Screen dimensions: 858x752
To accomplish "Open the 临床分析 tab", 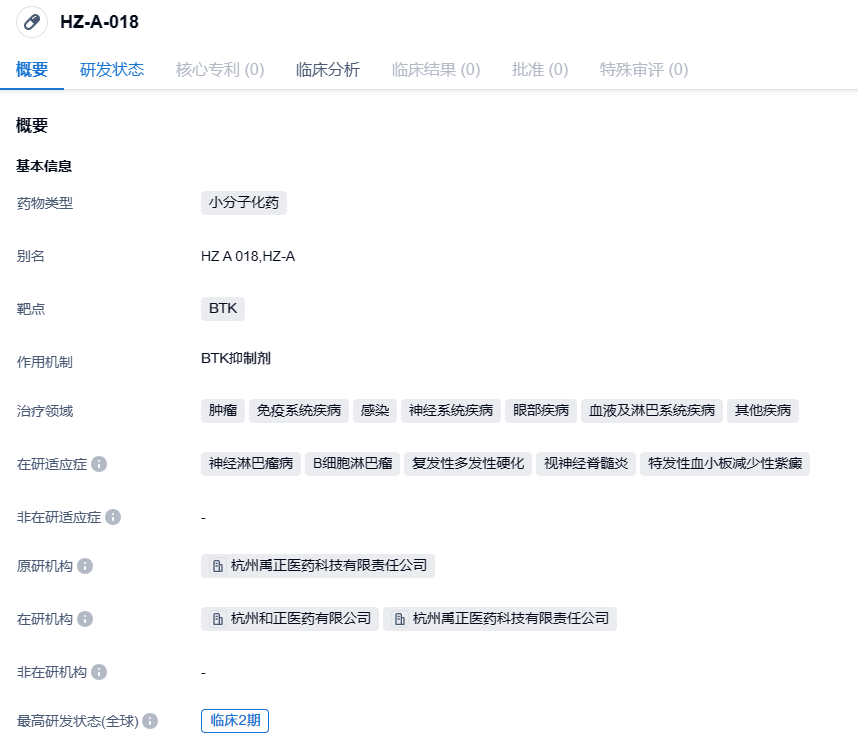I will coord(328,70).
